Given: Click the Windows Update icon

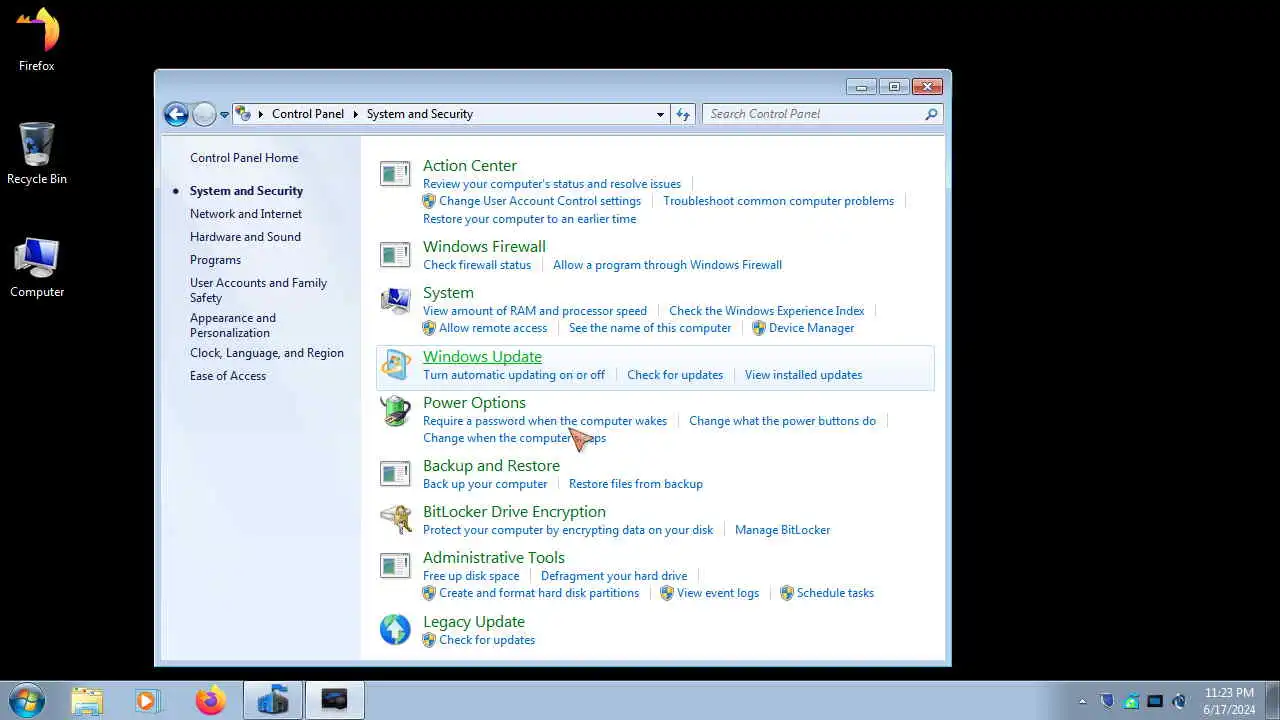Looking at the screenshot, I should (x=395, y=365).
